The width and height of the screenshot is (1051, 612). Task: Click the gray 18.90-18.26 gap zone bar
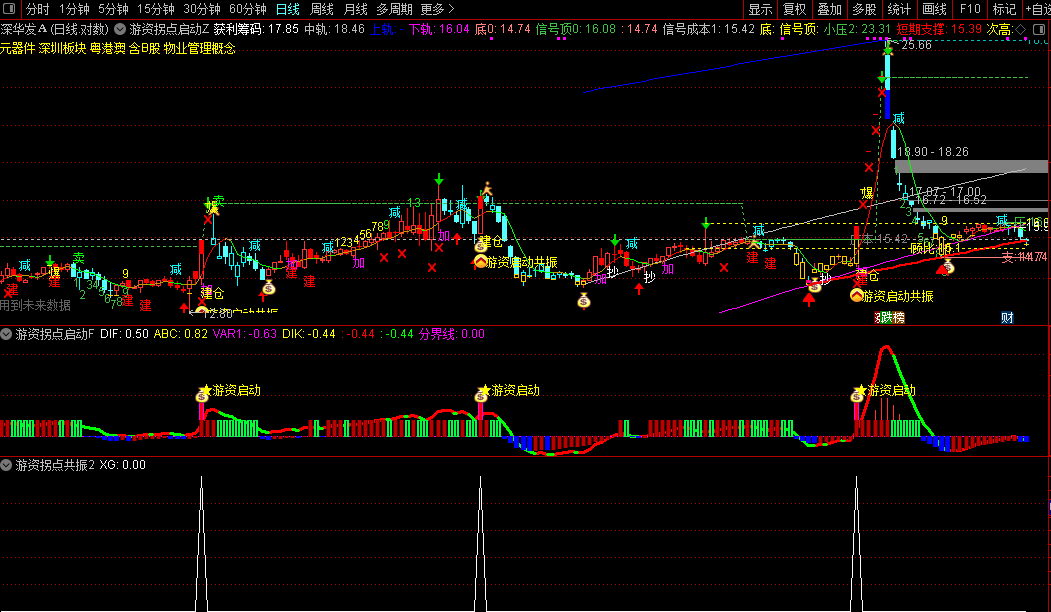click(971, 166)
